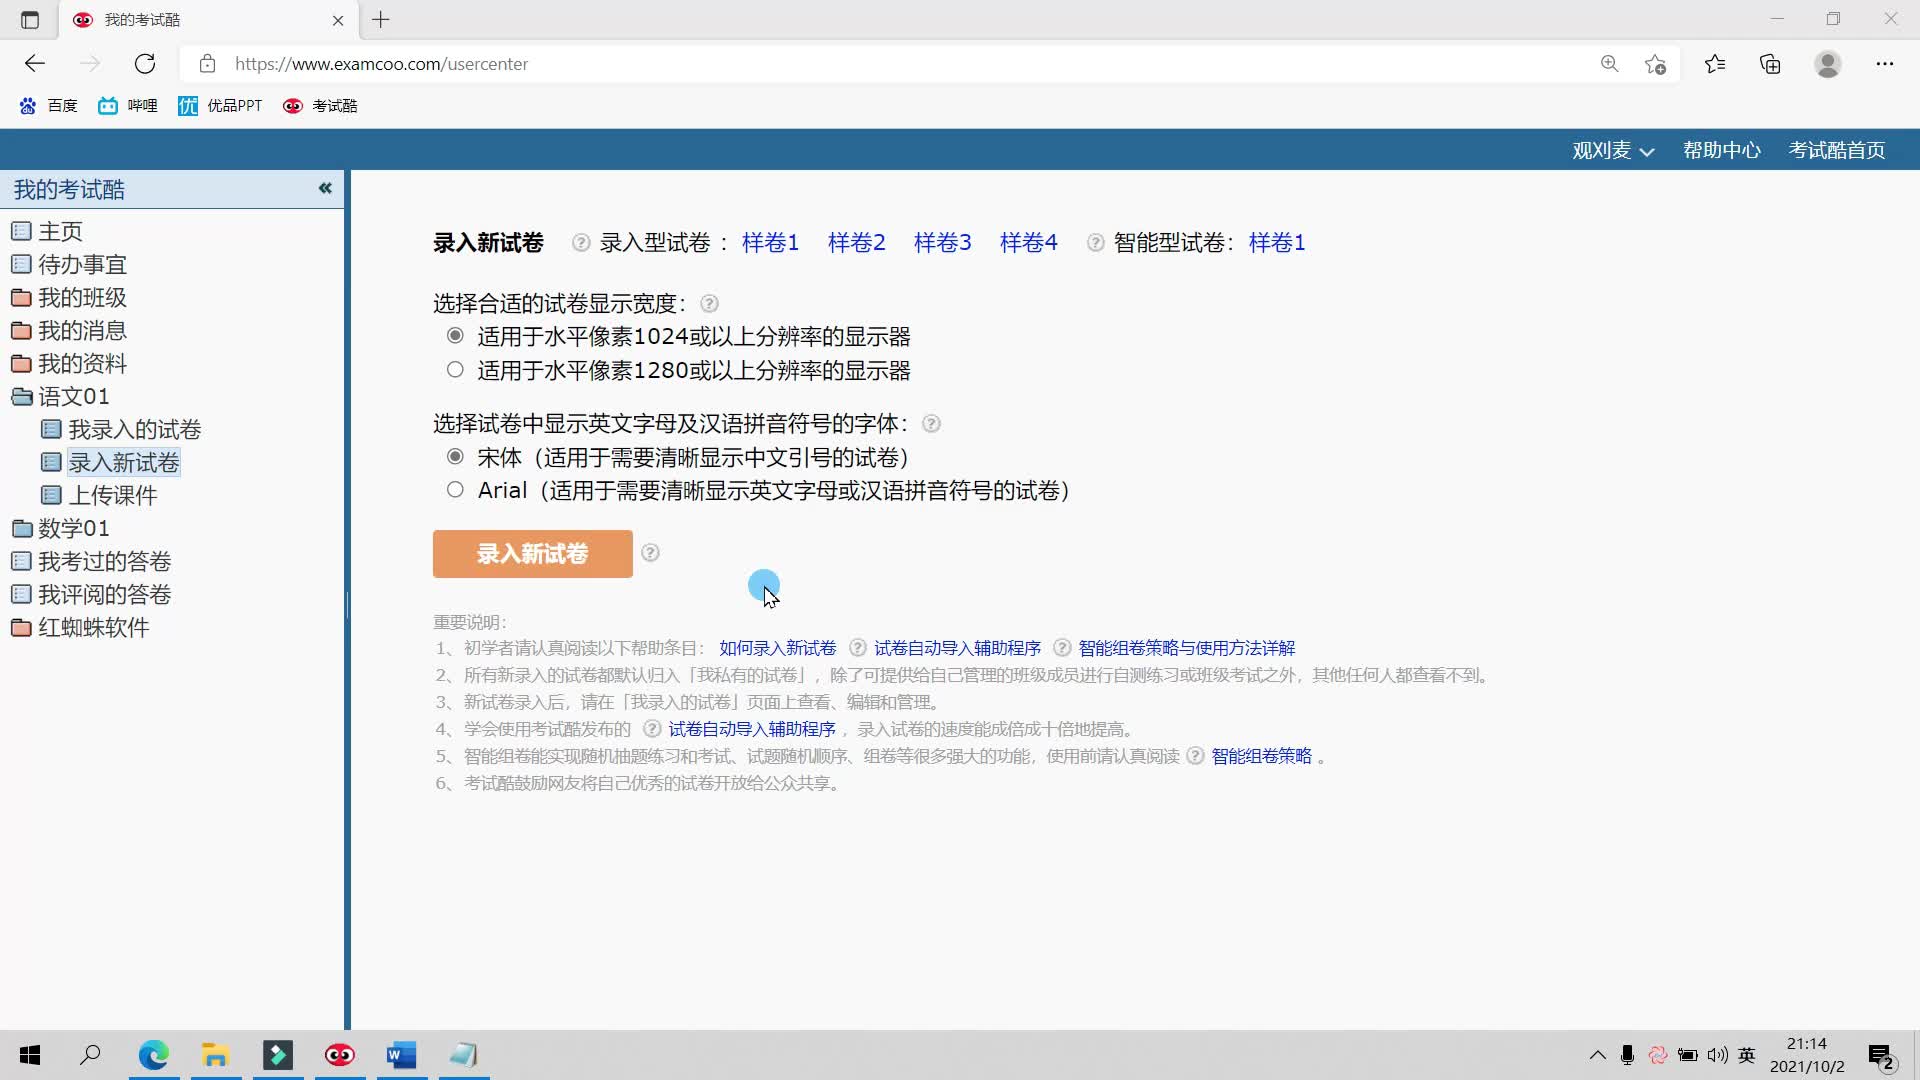Open the browser favorites list
This screenshot has height=1080, width=1920.
tap(1715, 64)
